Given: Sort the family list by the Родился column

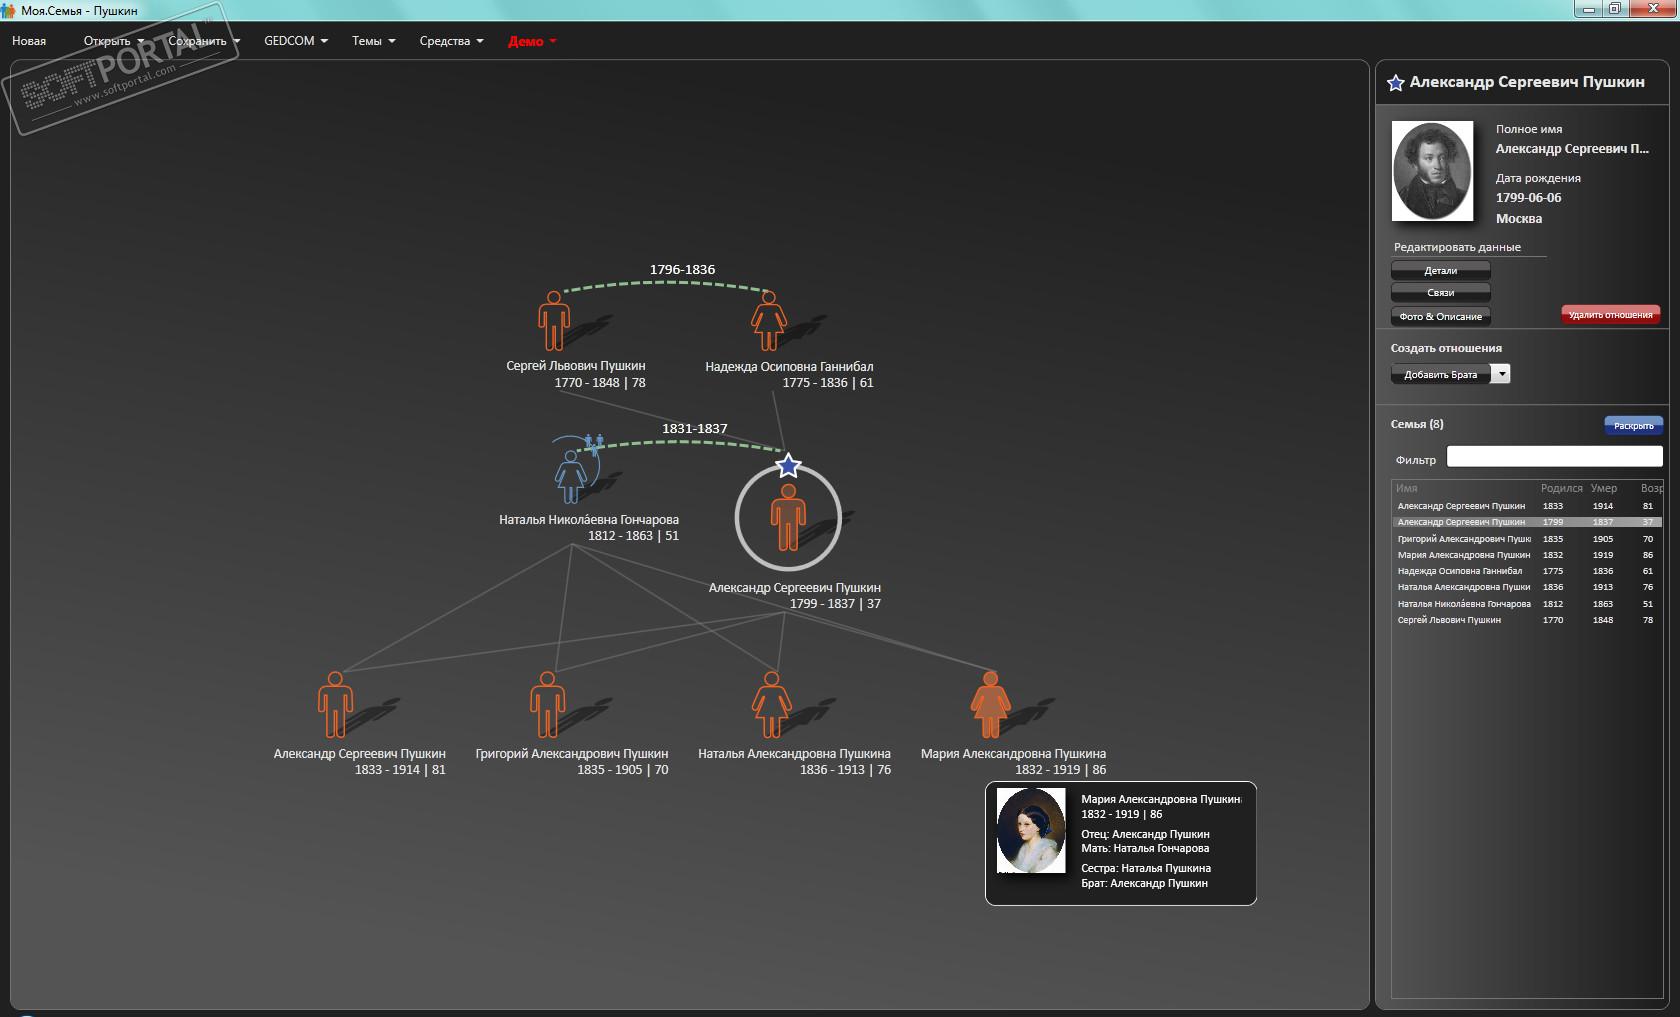Looking at the screenshot, I should pos(1562,489).
